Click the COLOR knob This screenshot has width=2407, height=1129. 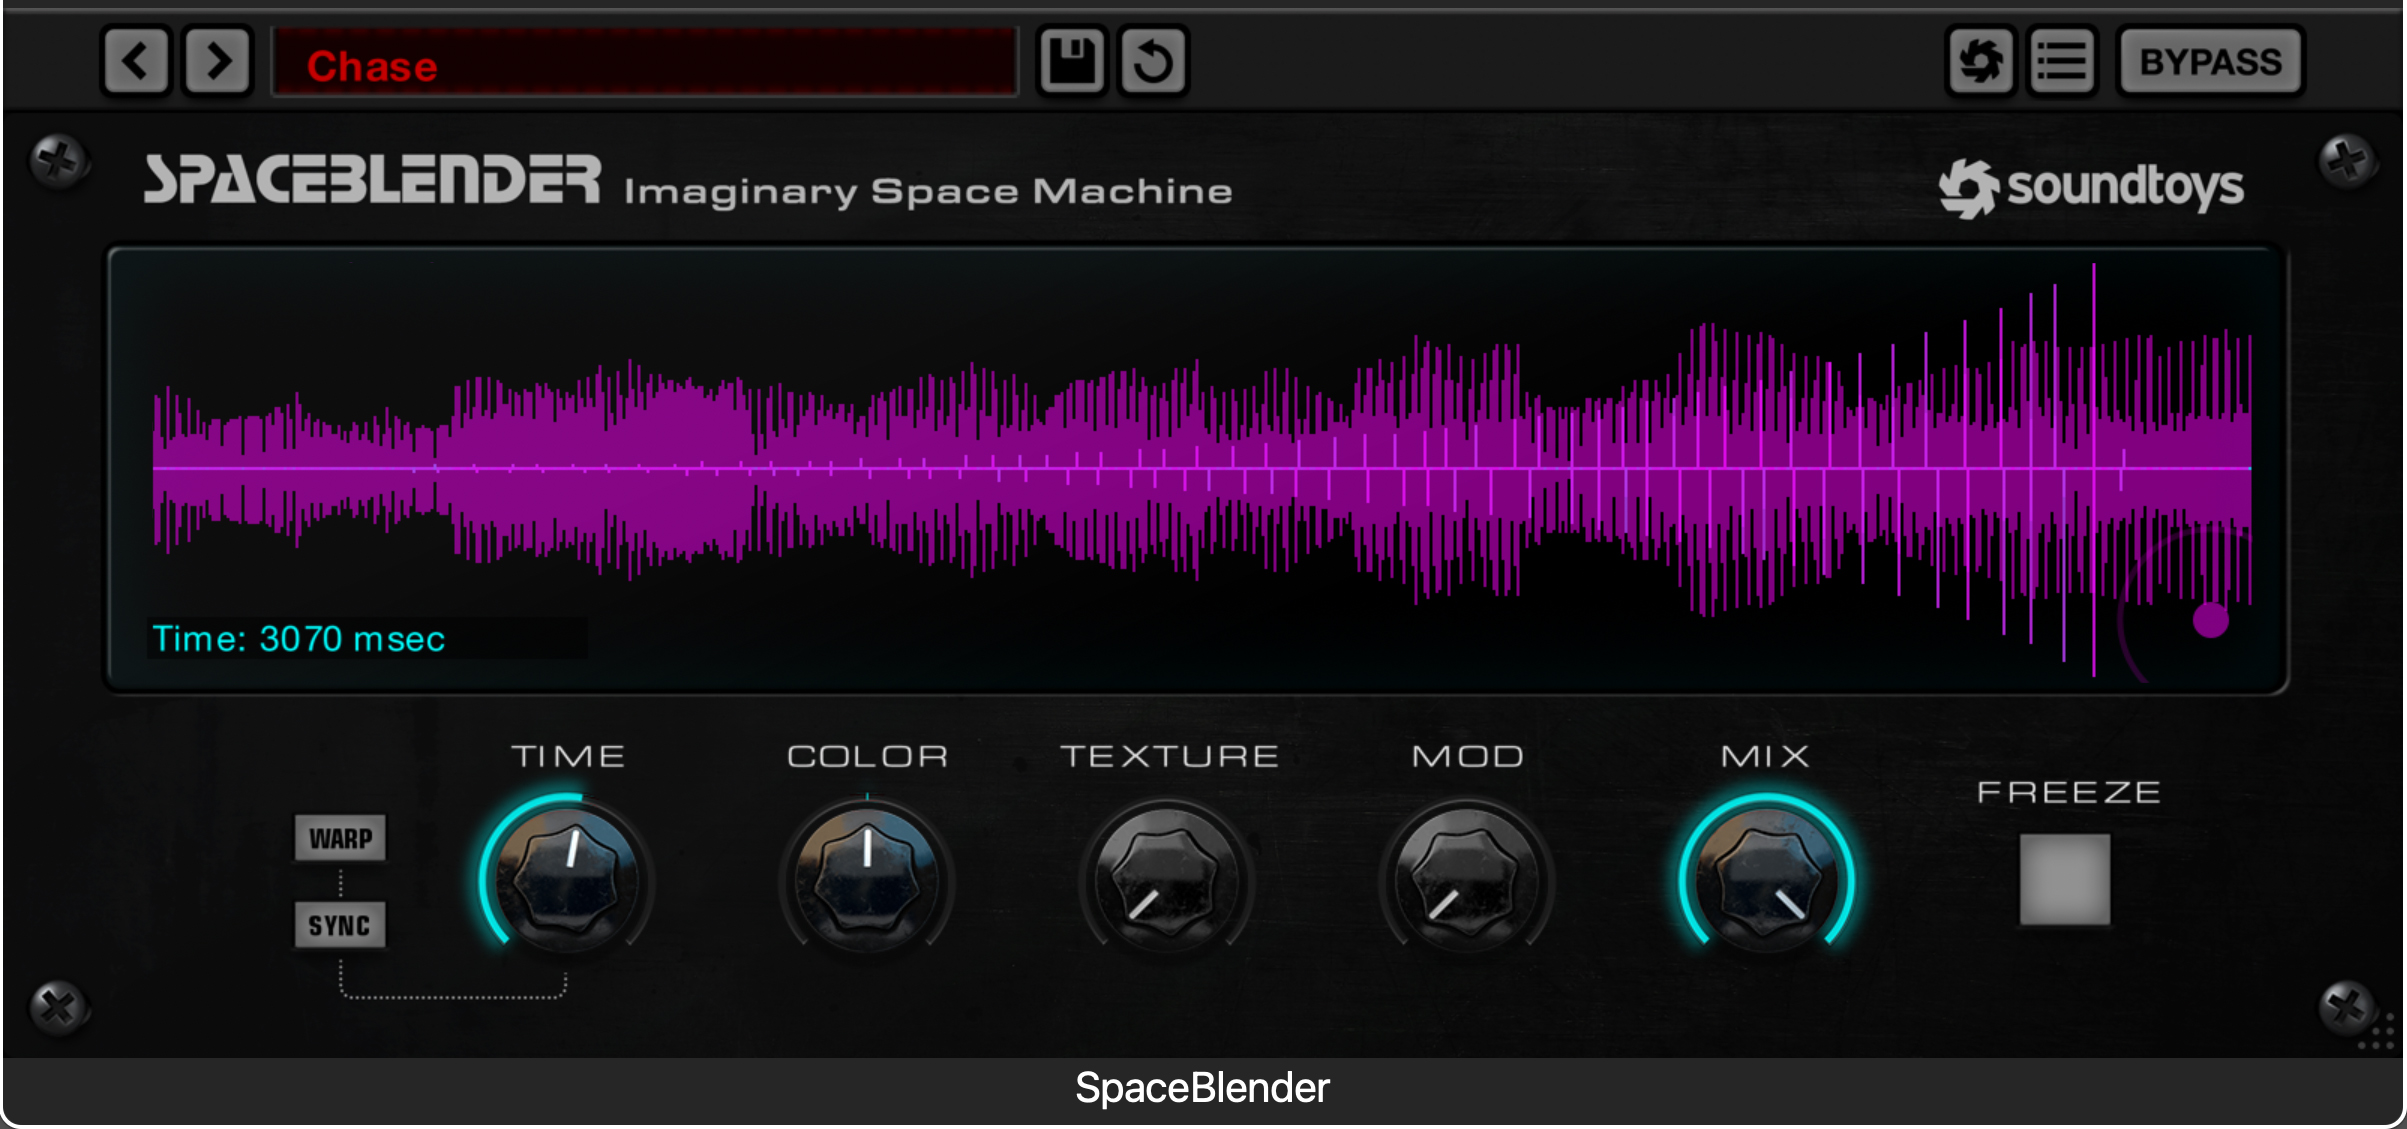point(867,880)
